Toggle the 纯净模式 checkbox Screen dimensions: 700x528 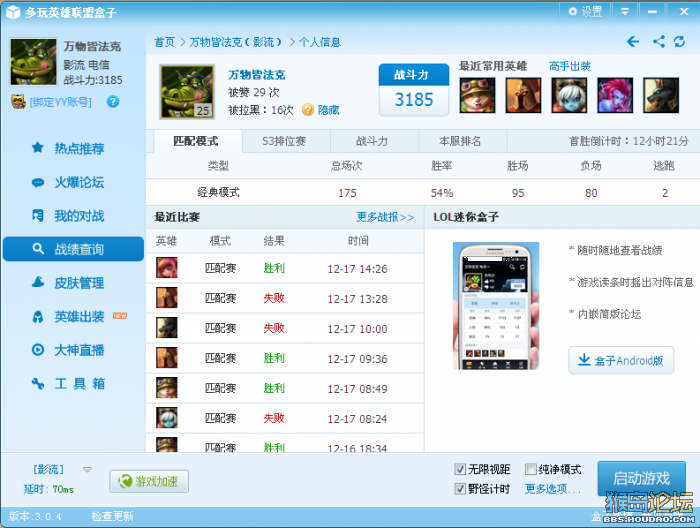coord(531,469)
